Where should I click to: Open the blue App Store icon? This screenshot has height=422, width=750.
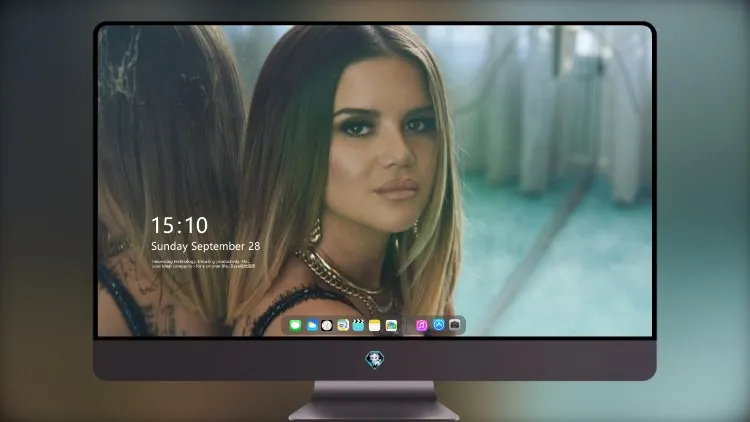(x=439, y=325)
